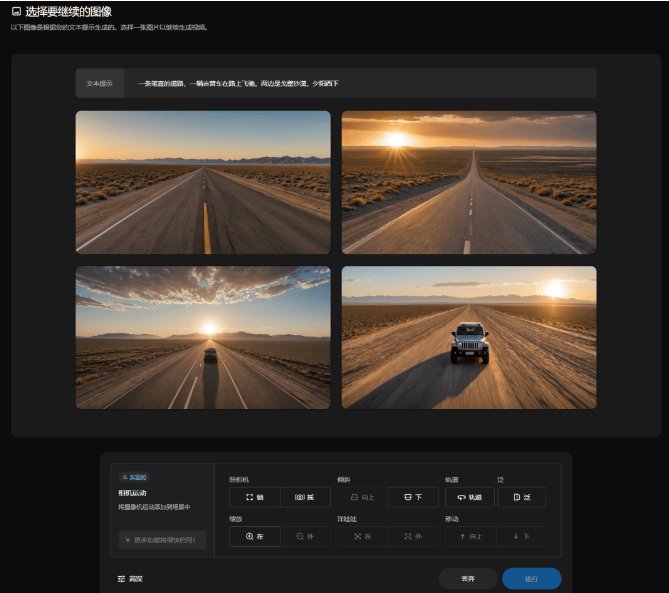Choose the bottom-left cloudy sky road image
Image resolution: width=669 pixels, height=593 pixels.
coord(203,337)
